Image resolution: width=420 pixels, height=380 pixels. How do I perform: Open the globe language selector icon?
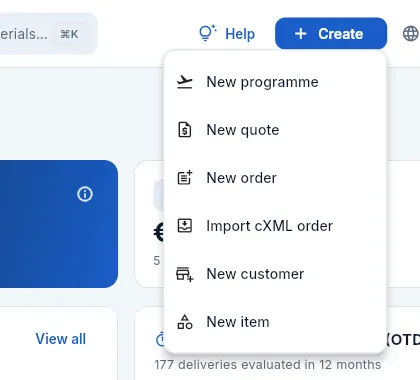pos(410,34)
